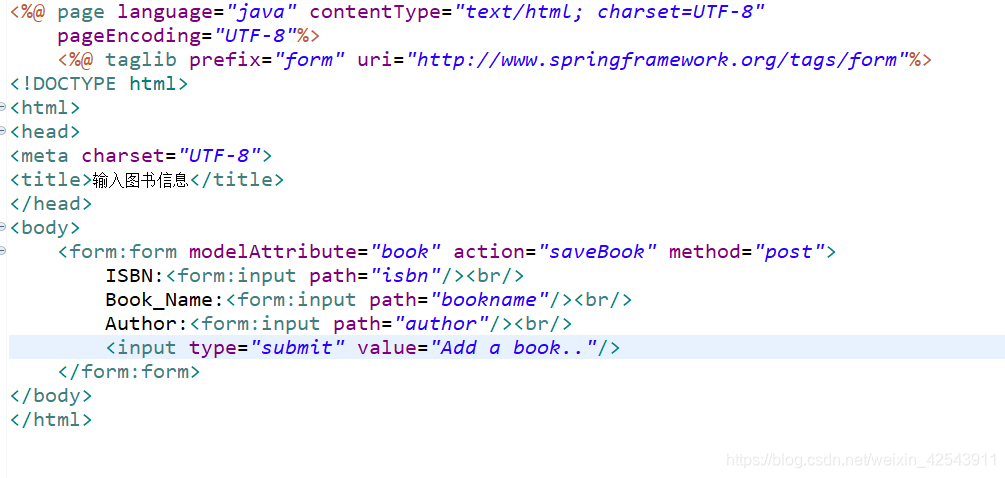Image resolution: width=1005 pixels, height=478 pixels.
Task: Click the 'modelAttribute' attribute name
Action: [x=273, y=252]
